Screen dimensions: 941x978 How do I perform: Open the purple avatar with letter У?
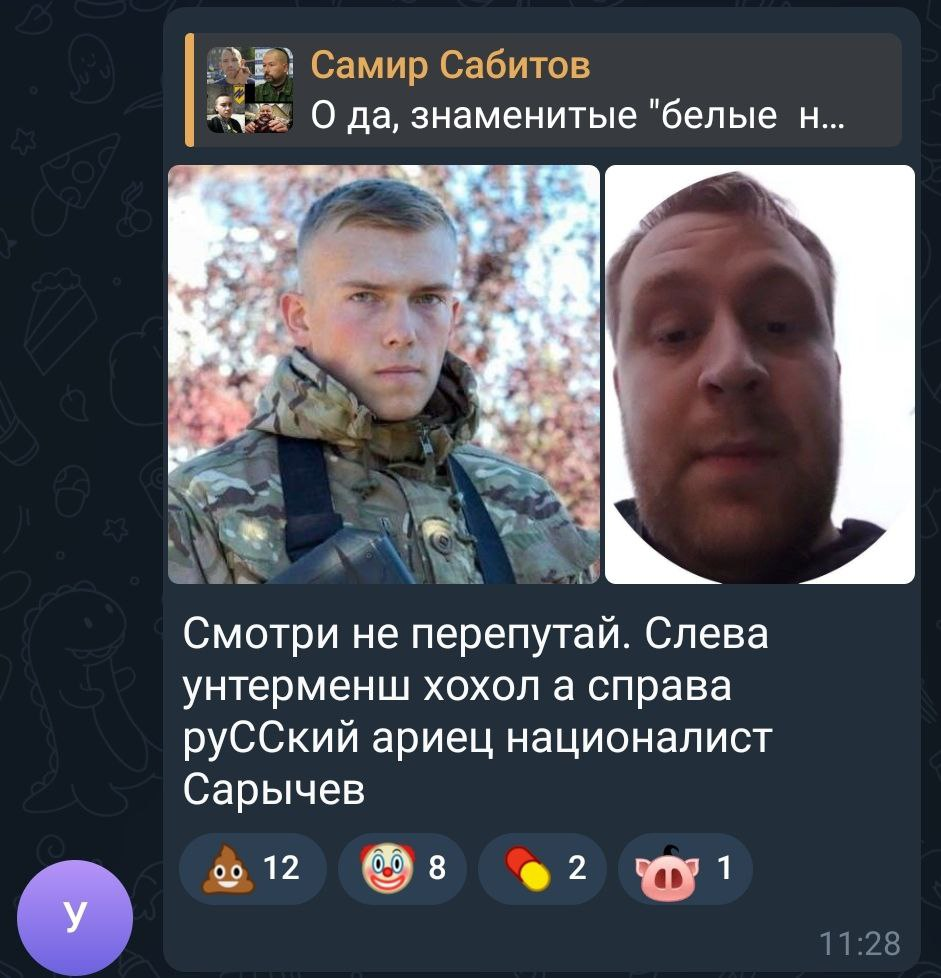click(75, 917)
